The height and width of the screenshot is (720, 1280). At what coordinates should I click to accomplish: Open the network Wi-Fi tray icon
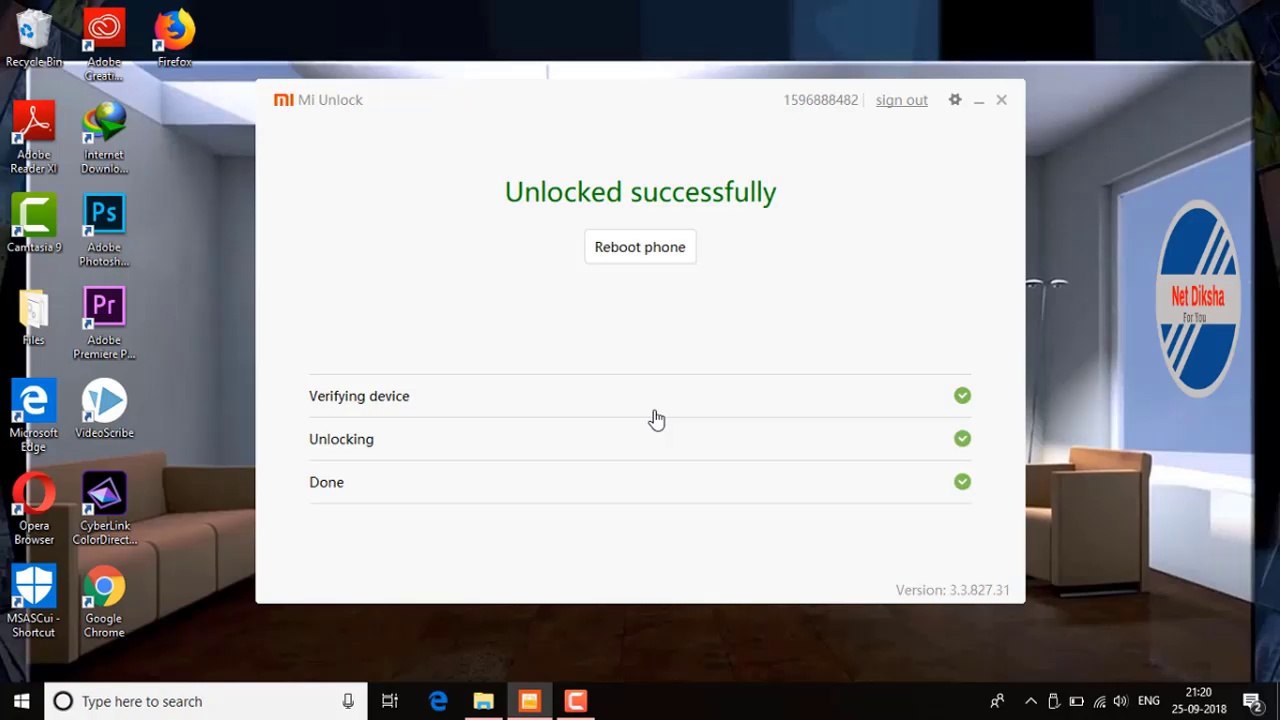click(x=1100, y=701)
